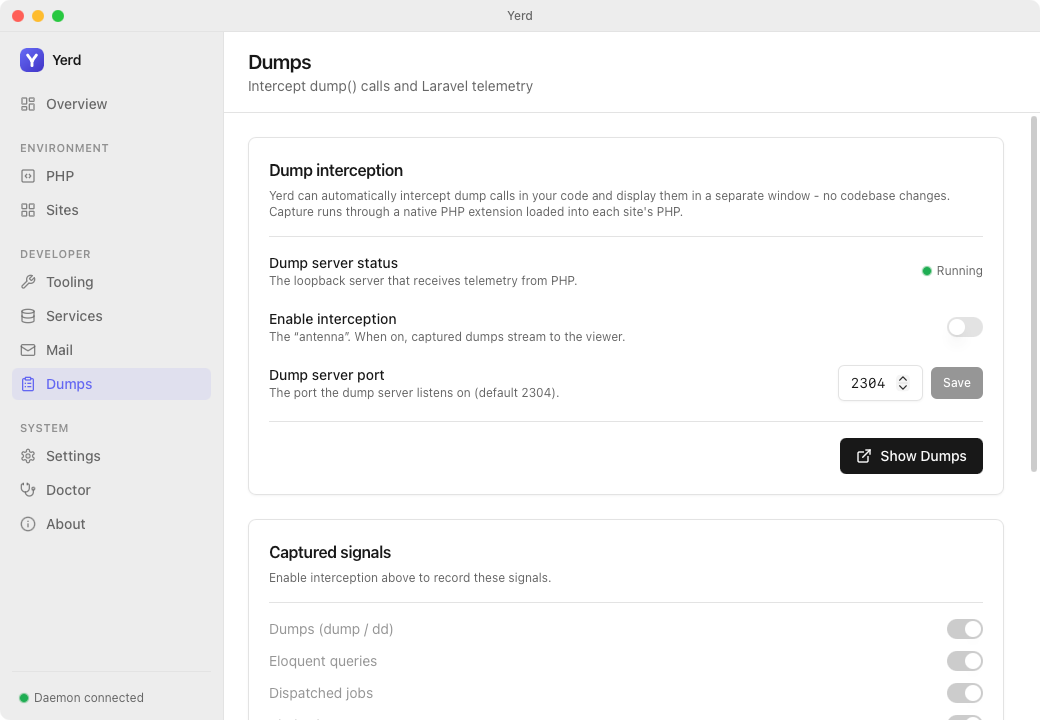Viewport: 1040px width, 720px height.
Task: Click the Services database icon
Action: [x=28, y=316]
